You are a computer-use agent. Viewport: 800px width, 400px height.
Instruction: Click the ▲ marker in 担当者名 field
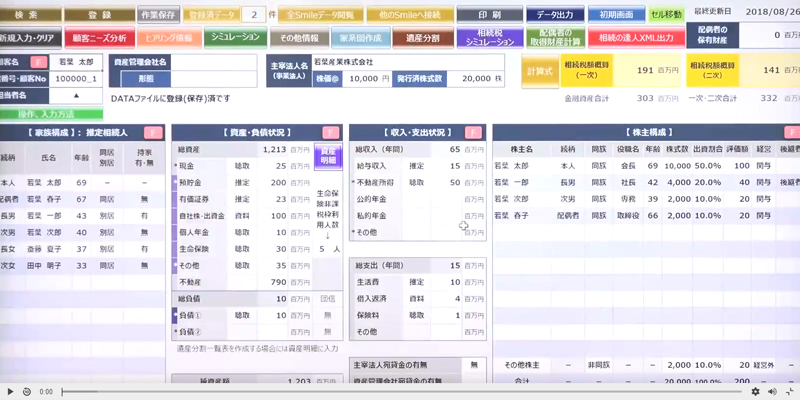click(x=76, y=95)
